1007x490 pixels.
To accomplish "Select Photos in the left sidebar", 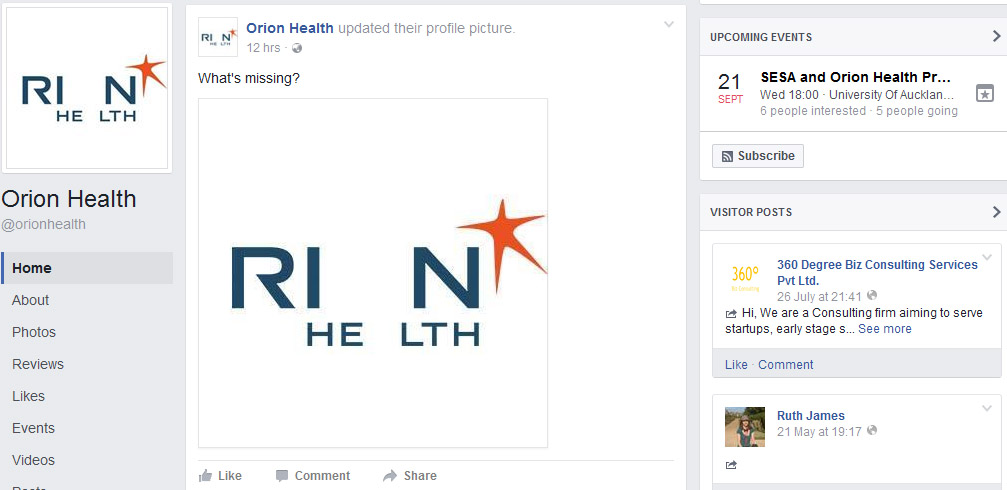I will (x=33, y=332).
